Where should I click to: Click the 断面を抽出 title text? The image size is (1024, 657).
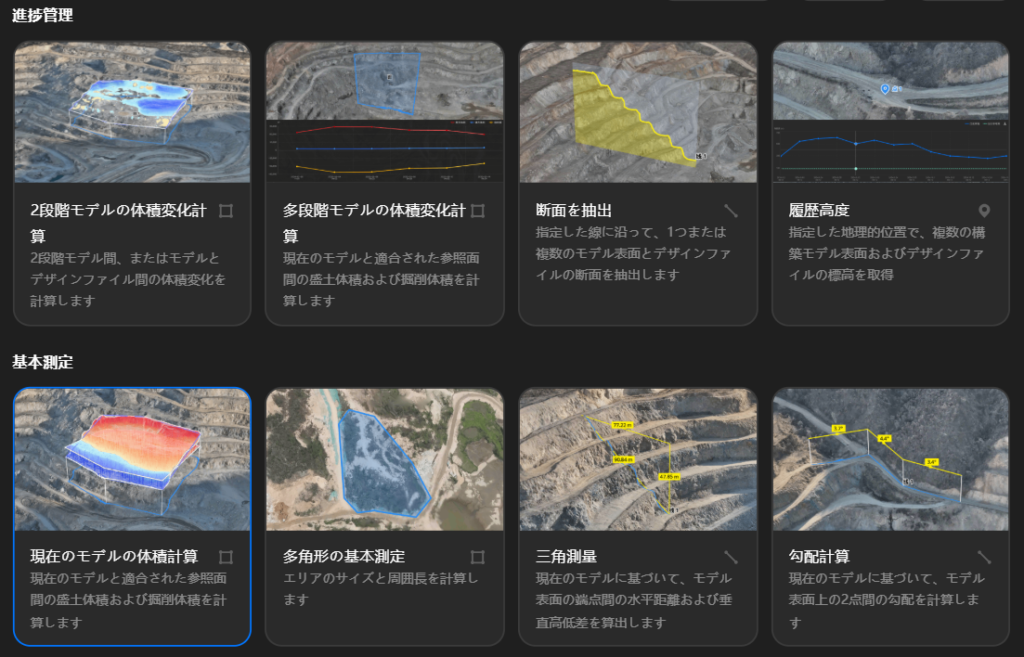(x=574, y=210)
